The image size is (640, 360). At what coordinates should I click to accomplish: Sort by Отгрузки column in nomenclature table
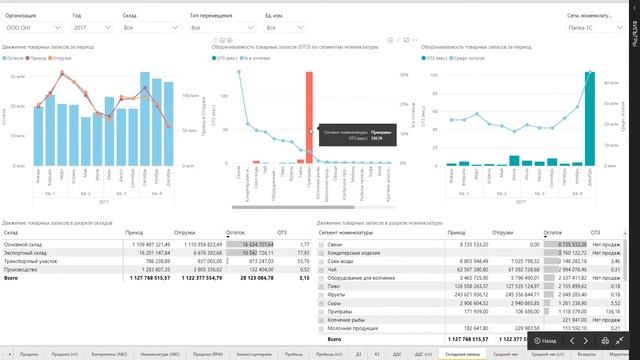pos(502,233)
